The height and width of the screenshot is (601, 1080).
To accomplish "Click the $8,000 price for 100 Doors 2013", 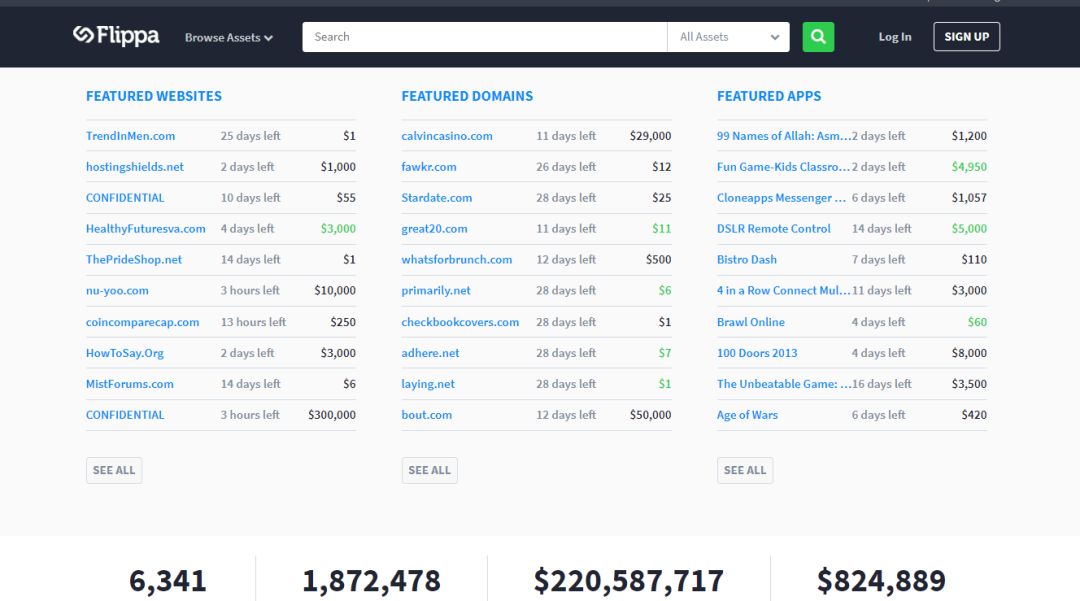I will coord(969,352).
